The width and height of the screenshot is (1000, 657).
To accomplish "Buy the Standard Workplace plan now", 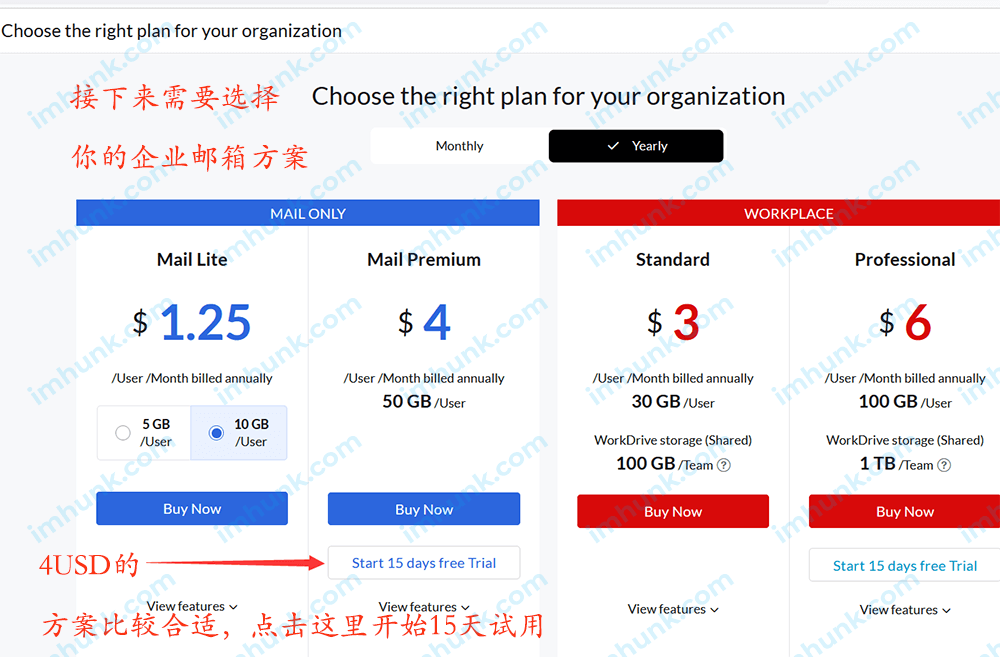I will click(x=673, y=512).
